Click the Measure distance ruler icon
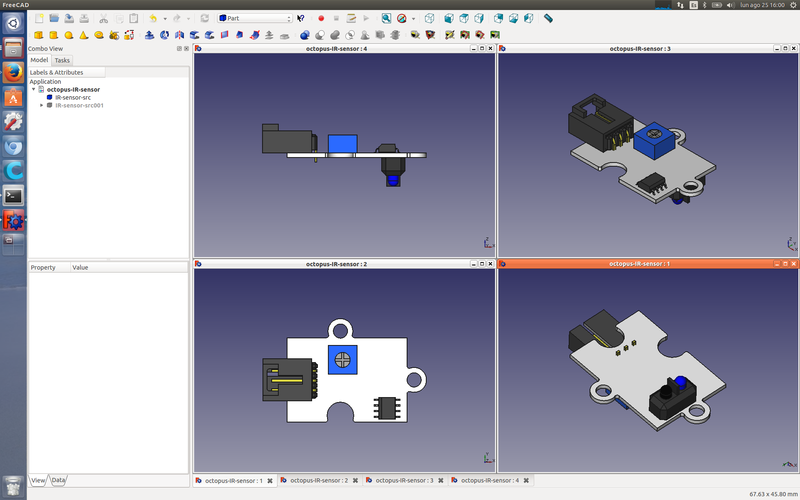The width and height of the screenshot is (800, 500). (x=548, y=18)
